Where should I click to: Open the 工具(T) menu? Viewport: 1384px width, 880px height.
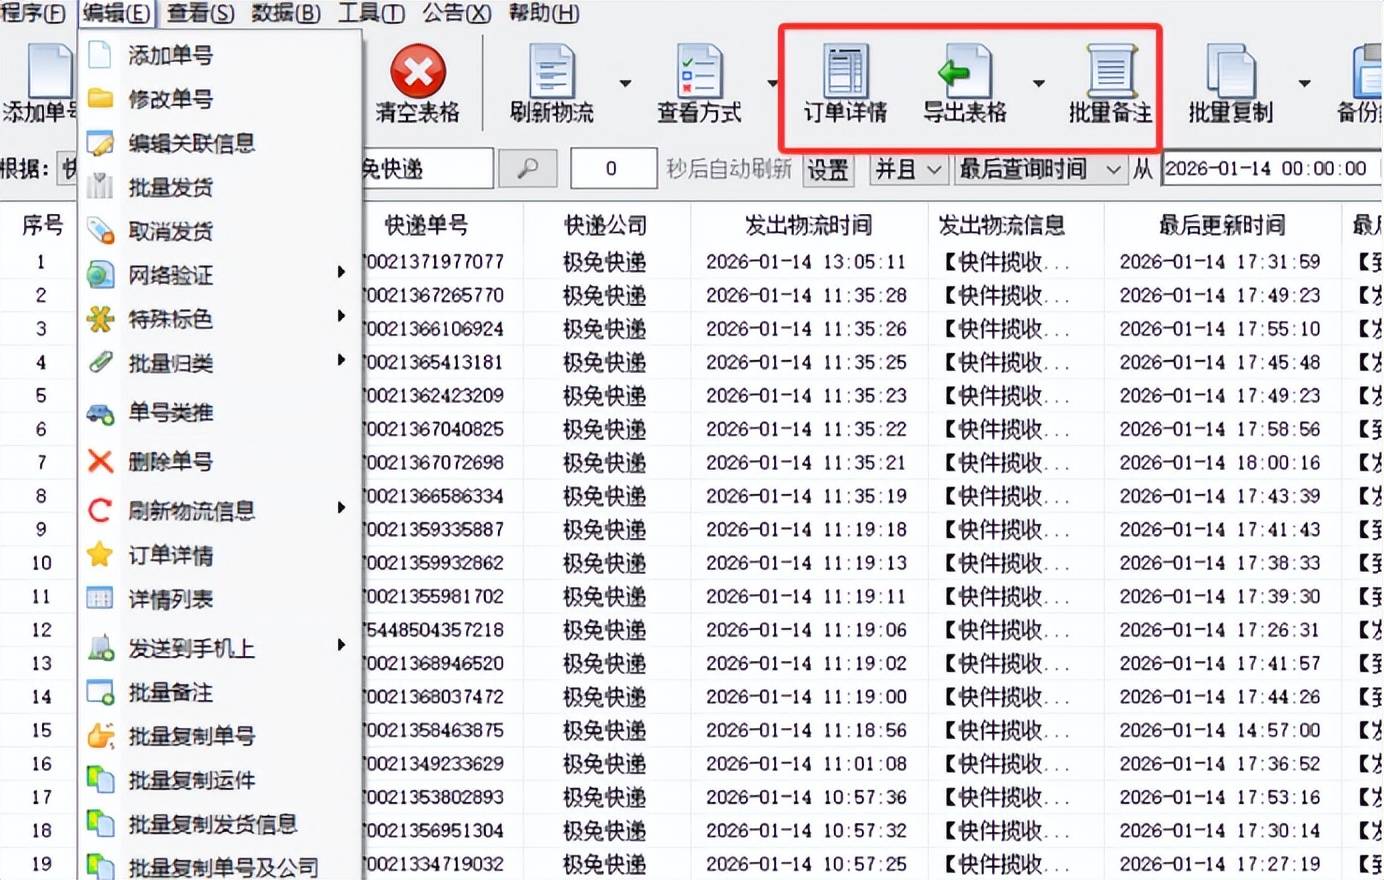pos(370,13)
